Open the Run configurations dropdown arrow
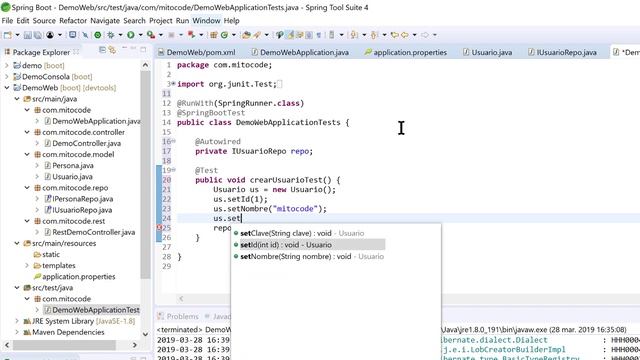The height and width of the screenshot is (360, 640). point(140,35)
